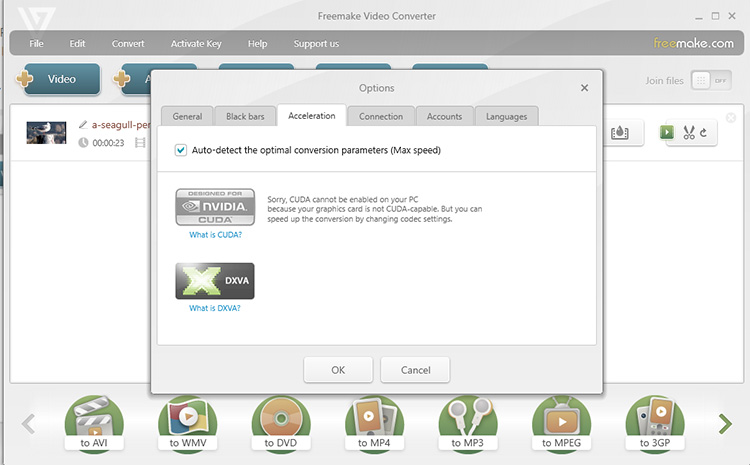Click the 00:00:23 duration text
Viewport: 750px width, 465px height.
pos(108,143)
